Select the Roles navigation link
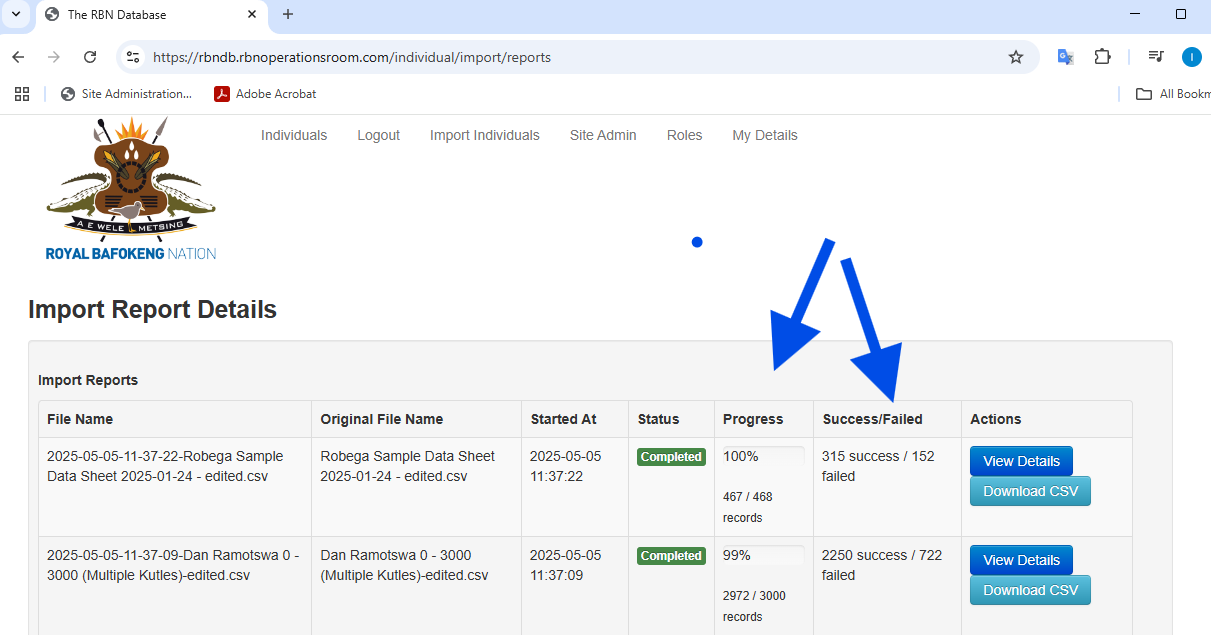 684,135
